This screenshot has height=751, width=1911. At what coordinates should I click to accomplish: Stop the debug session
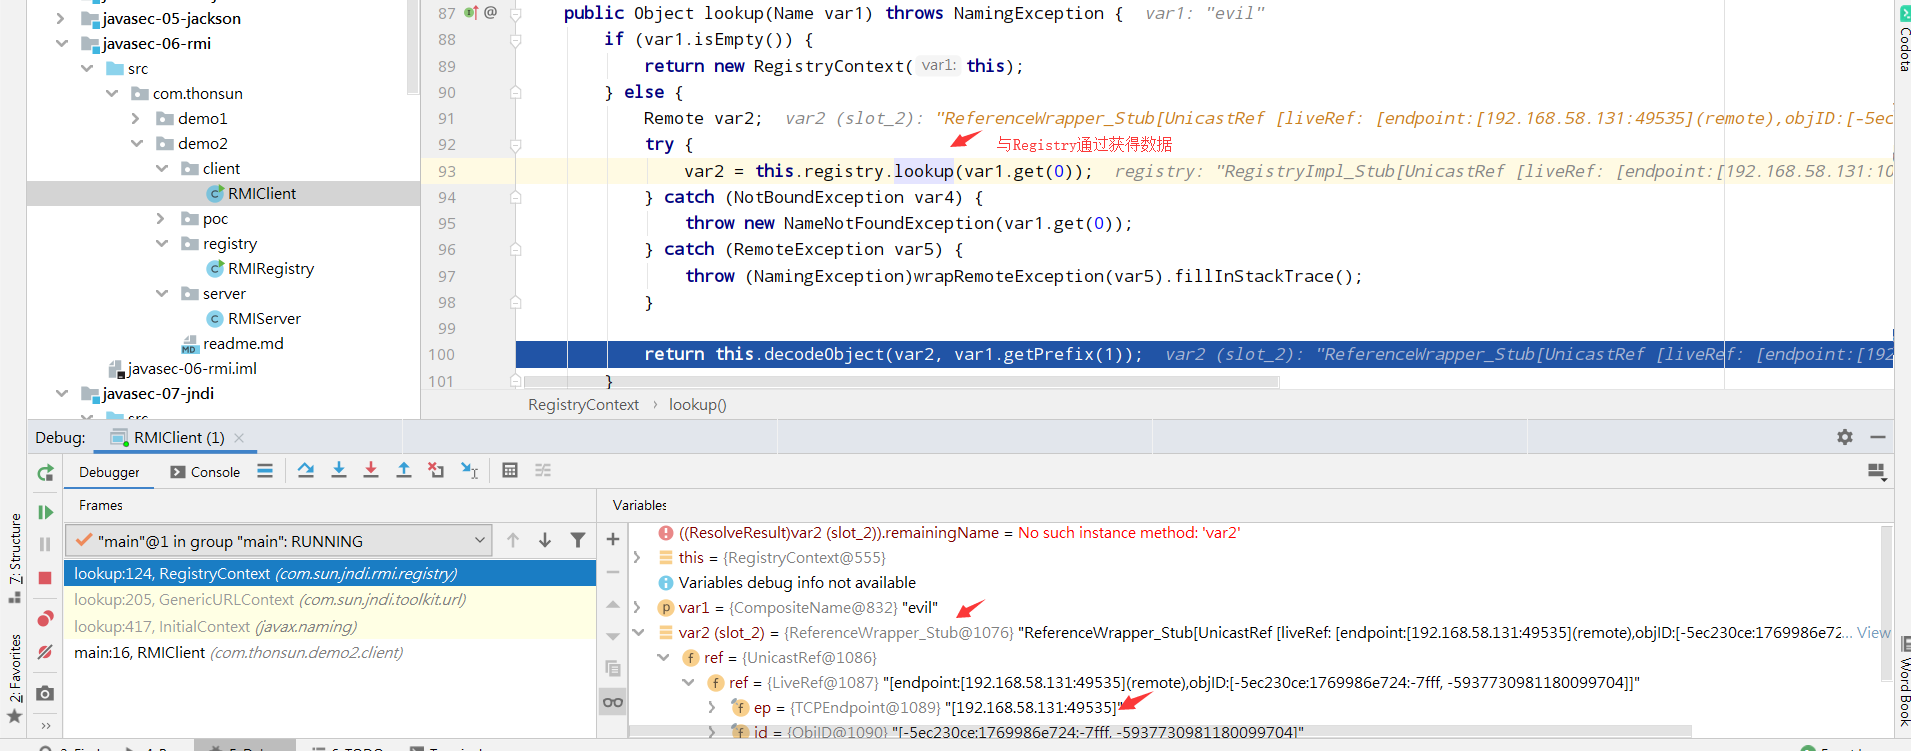(x=45, y=578)
